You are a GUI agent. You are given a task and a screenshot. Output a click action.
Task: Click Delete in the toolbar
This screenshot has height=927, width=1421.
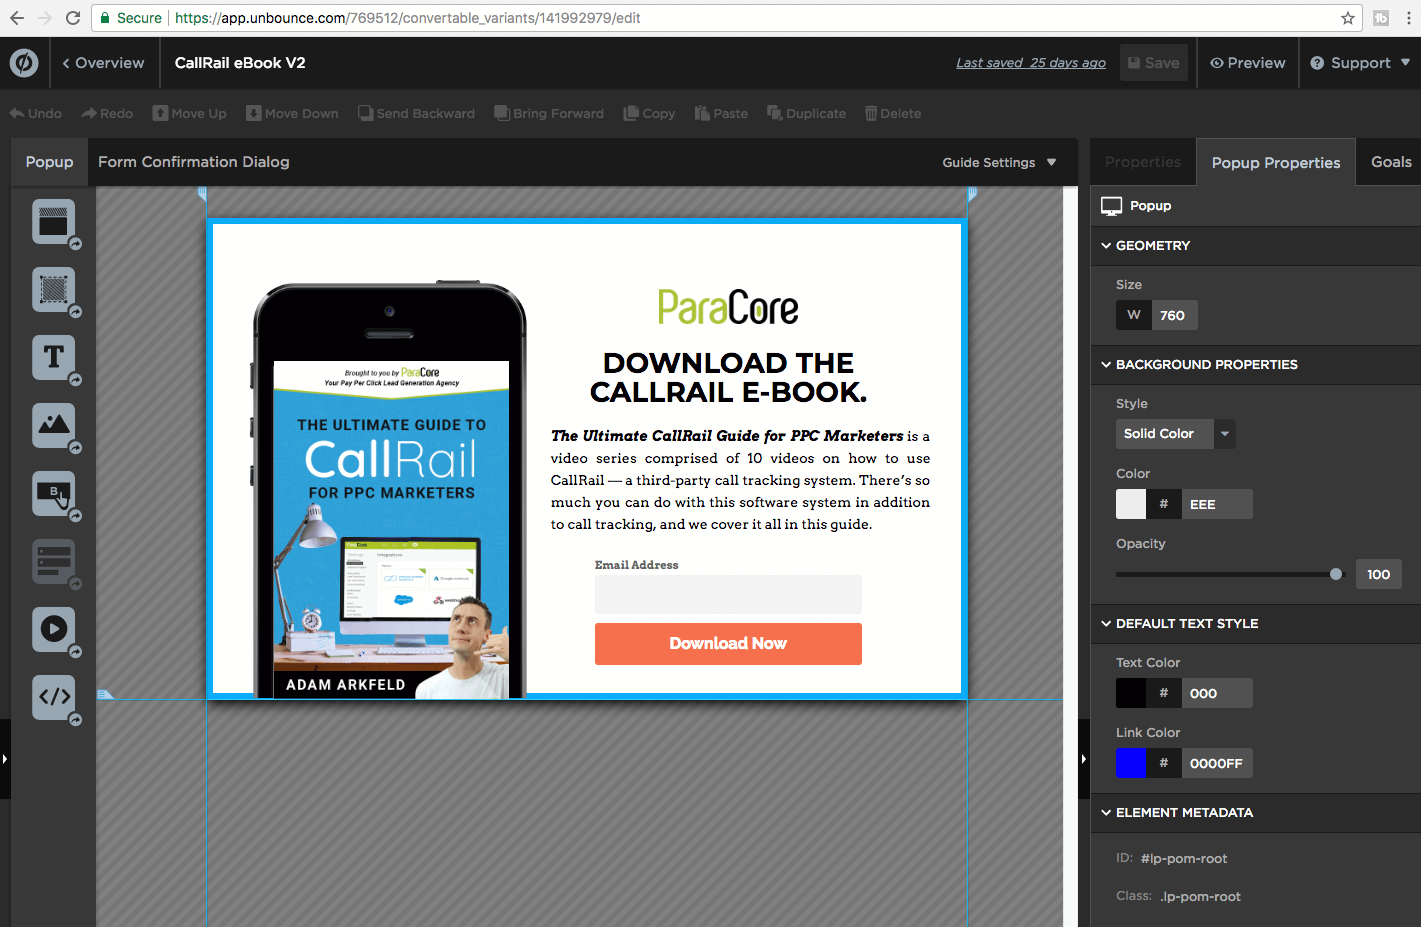pyautogui.click(x=893, y=113)
